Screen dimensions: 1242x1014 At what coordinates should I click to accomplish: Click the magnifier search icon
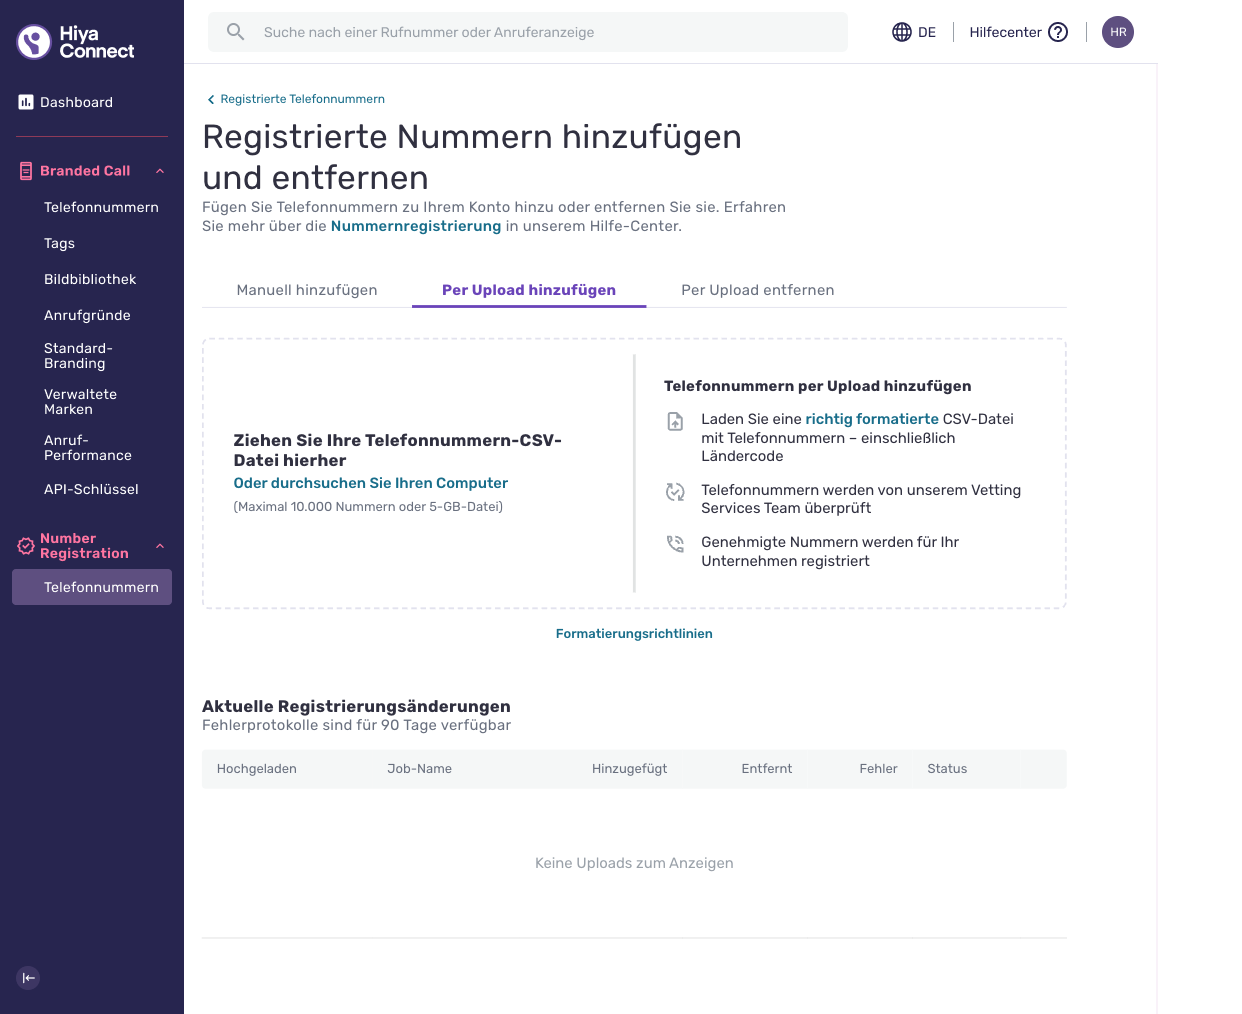[x=235, y=32]
